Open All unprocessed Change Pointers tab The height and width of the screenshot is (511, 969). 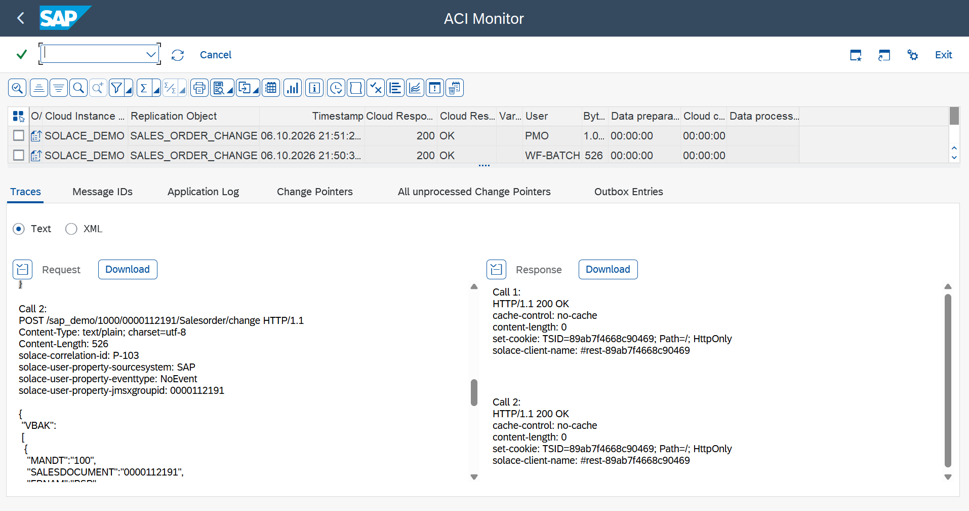[474, 192]
